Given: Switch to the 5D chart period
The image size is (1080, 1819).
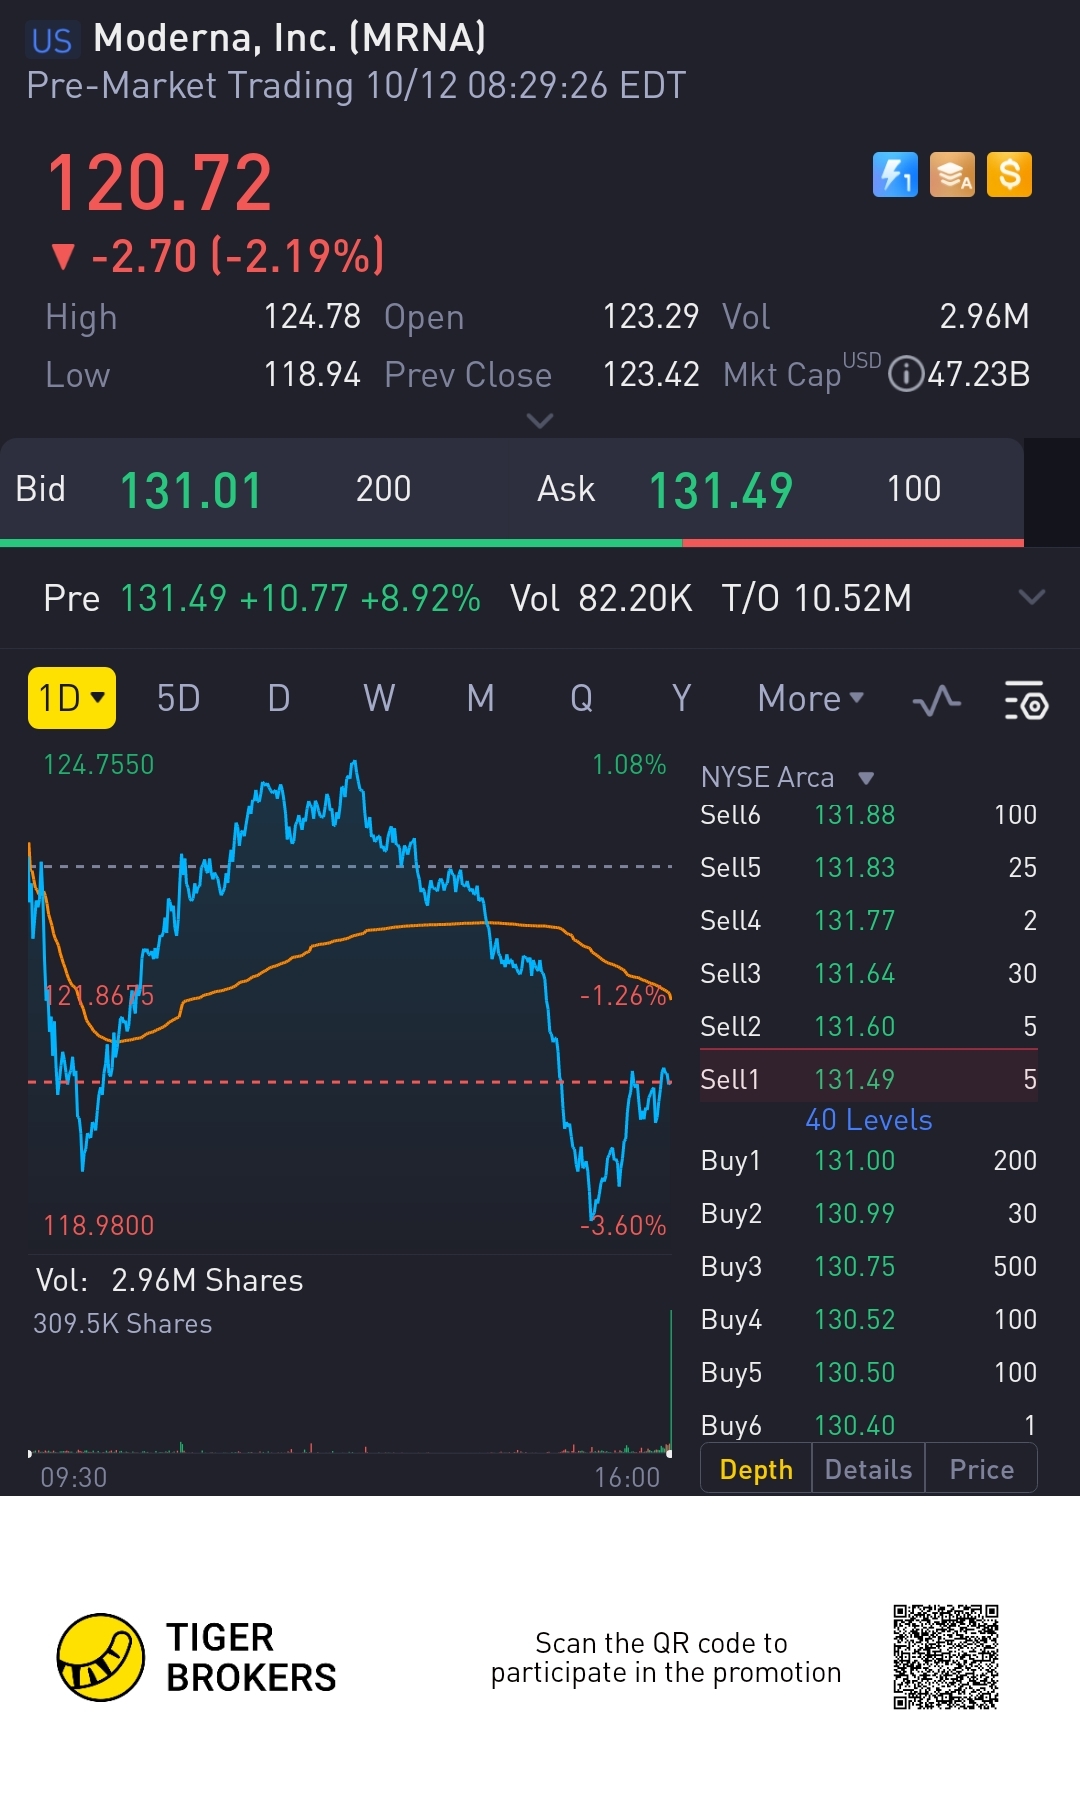Looking at the screenshot, I should click(x=178, y=698).
